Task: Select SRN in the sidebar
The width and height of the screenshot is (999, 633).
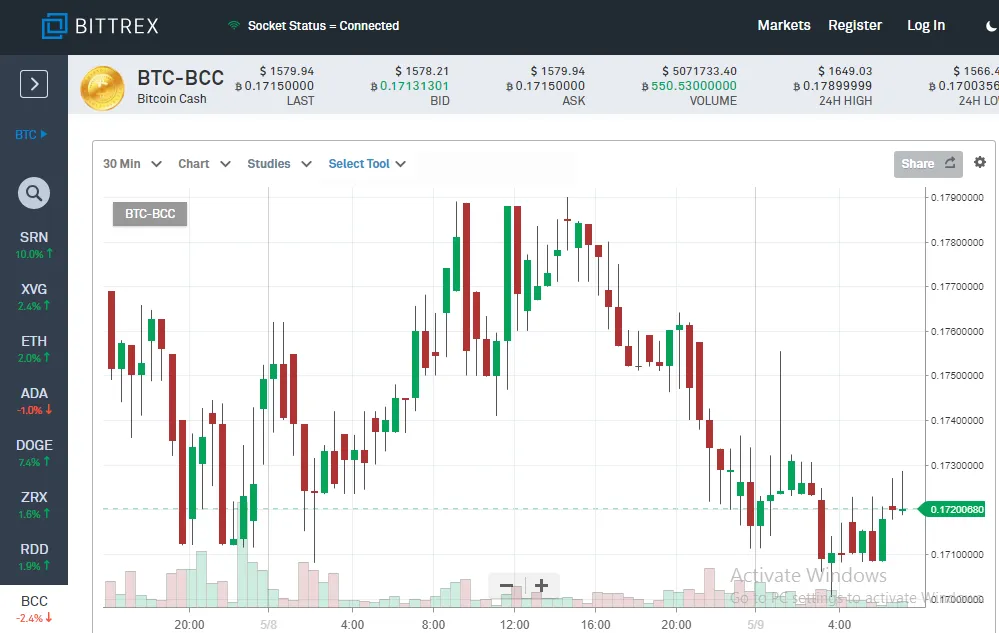Action: click(x=34, y=245)
